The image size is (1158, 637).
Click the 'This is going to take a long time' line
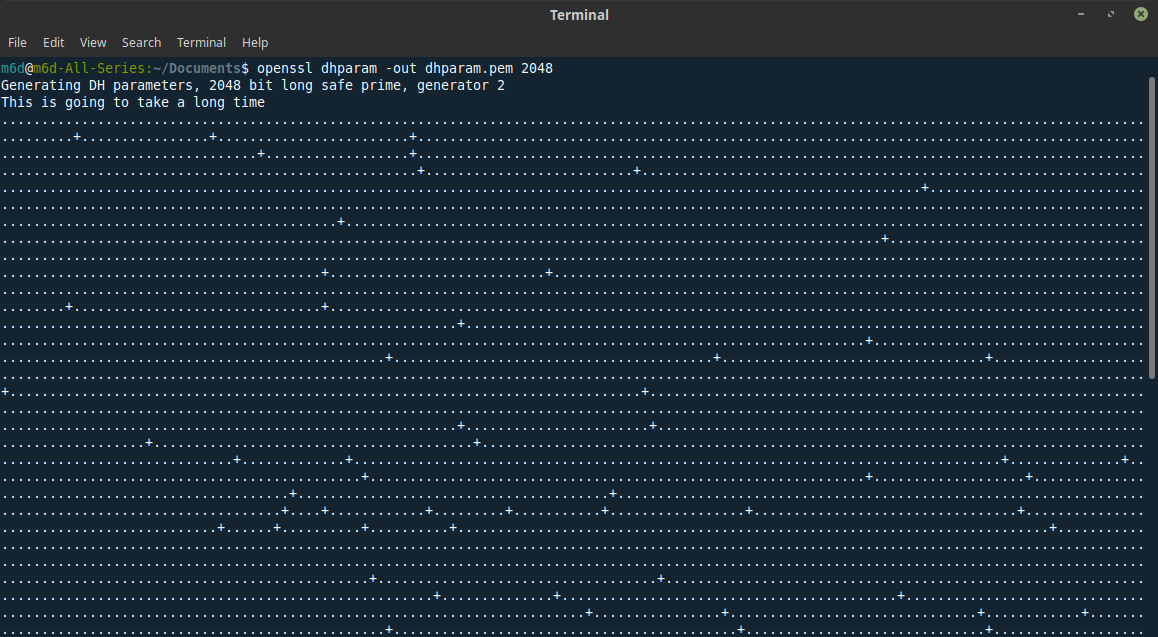pos(133,103)
